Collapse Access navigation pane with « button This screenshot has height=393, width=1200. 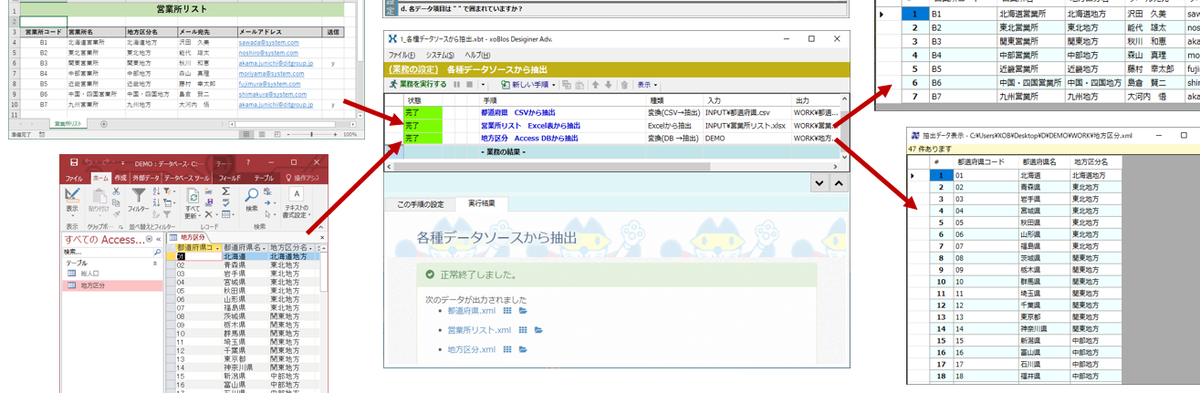point(158,239)
